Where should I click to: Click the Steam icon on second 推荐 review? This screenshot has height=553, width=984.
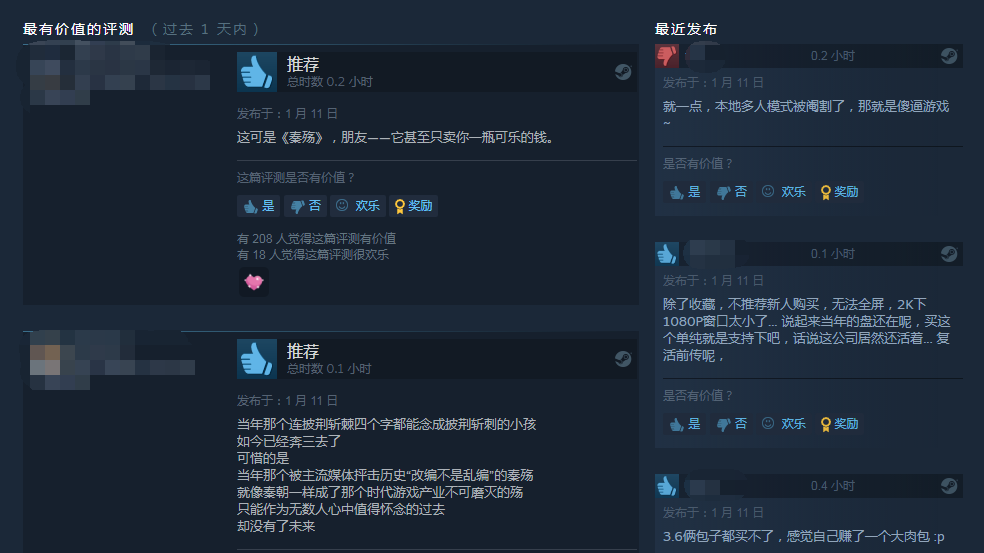point(623,359)
